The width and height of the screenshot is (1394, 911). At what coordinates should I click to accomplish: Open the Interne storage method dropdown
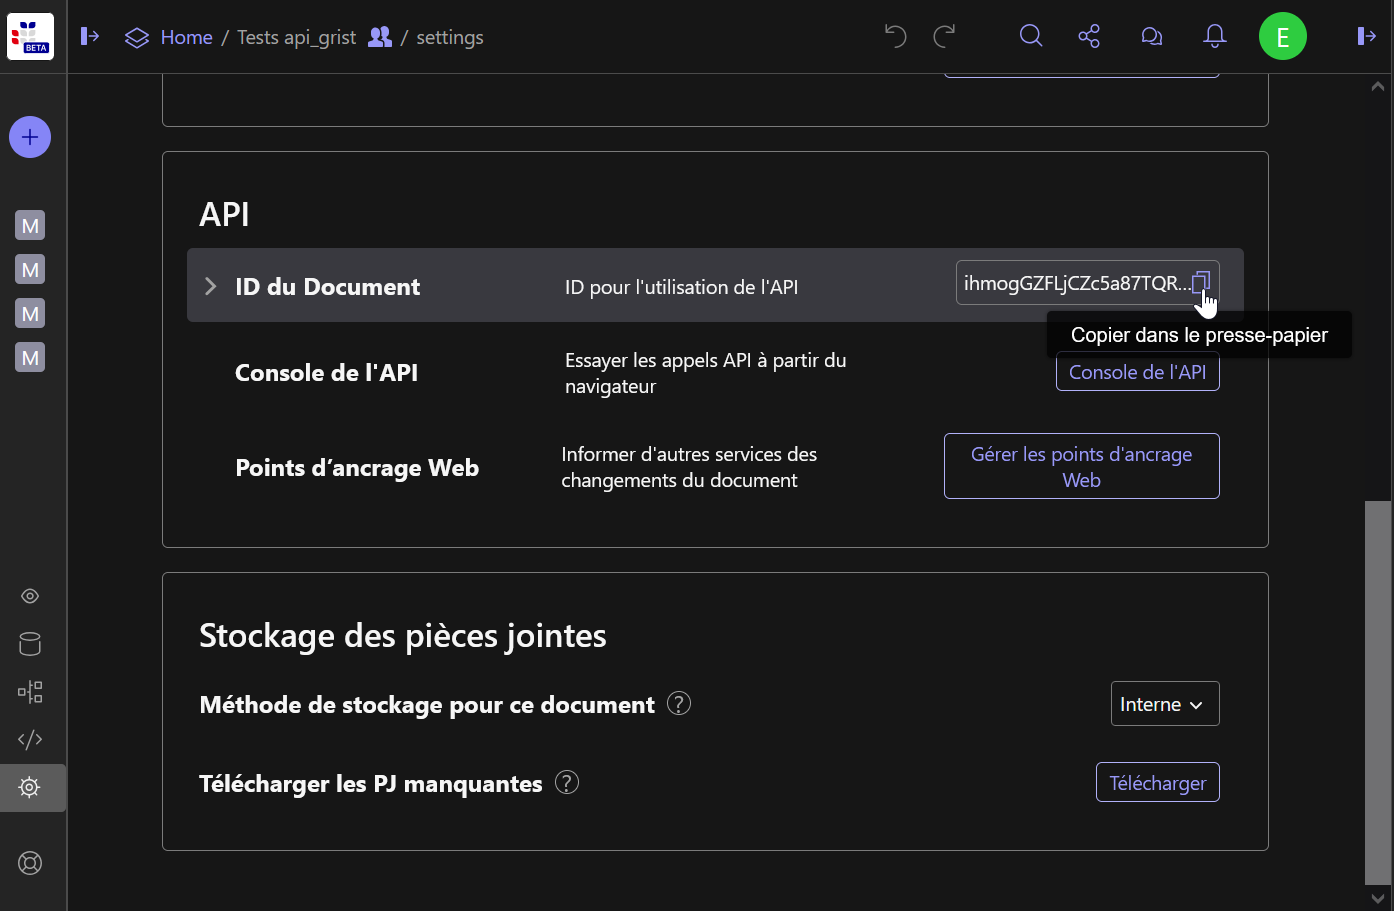[1165, 704]
